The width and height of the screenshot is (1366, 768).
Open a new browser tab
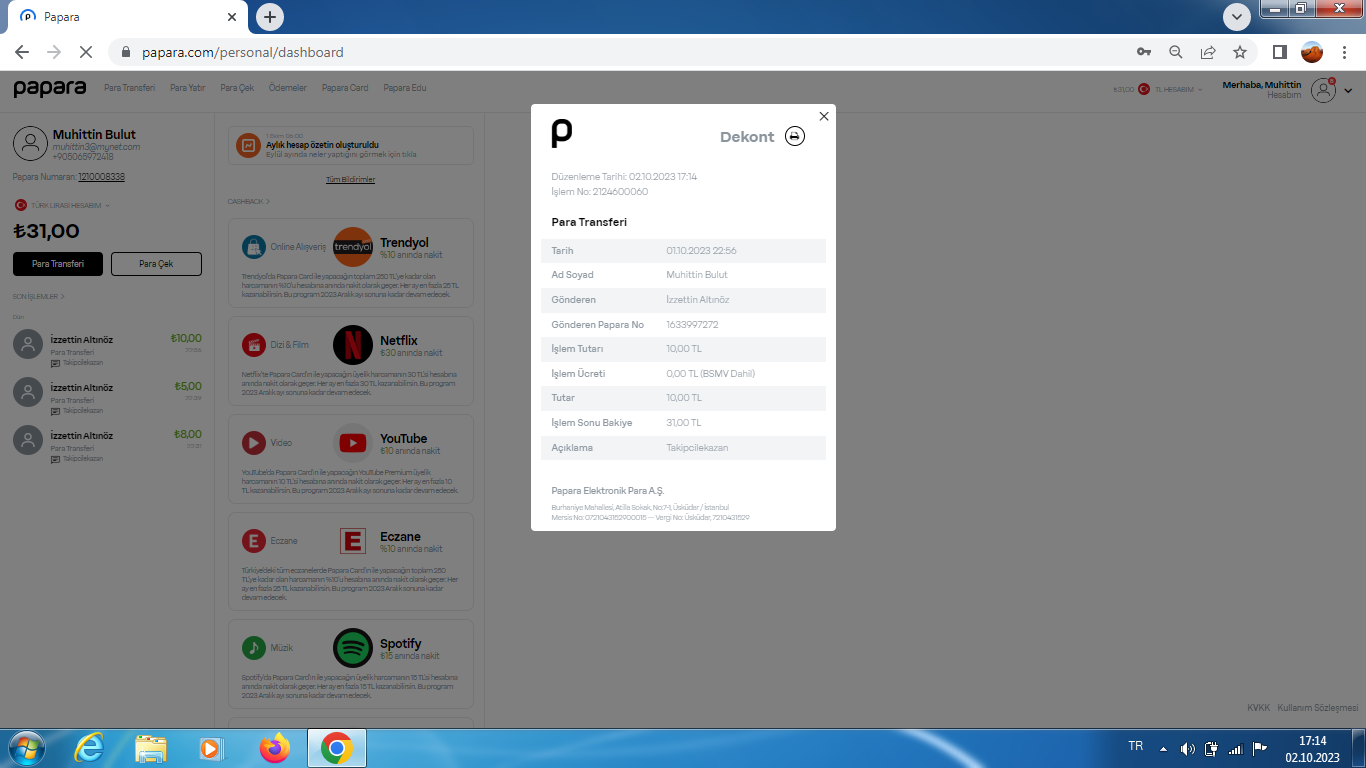pos(269,17)
